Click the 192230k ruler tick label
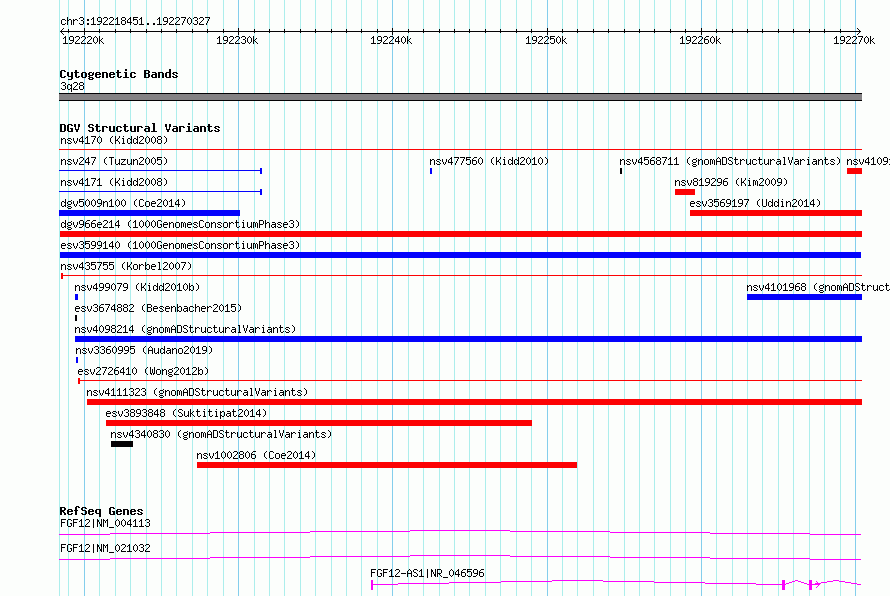Viewport: 890px width, 596px height. (x=237, y=40)
